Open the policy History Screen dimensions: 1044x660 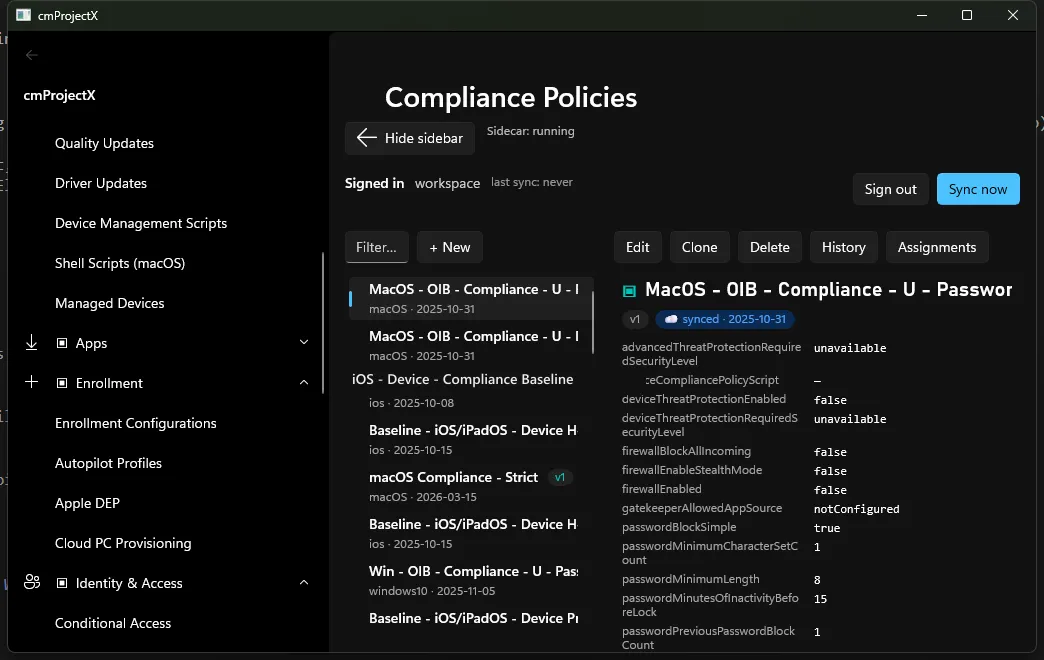pyautogui.click(x=844, y=247)
